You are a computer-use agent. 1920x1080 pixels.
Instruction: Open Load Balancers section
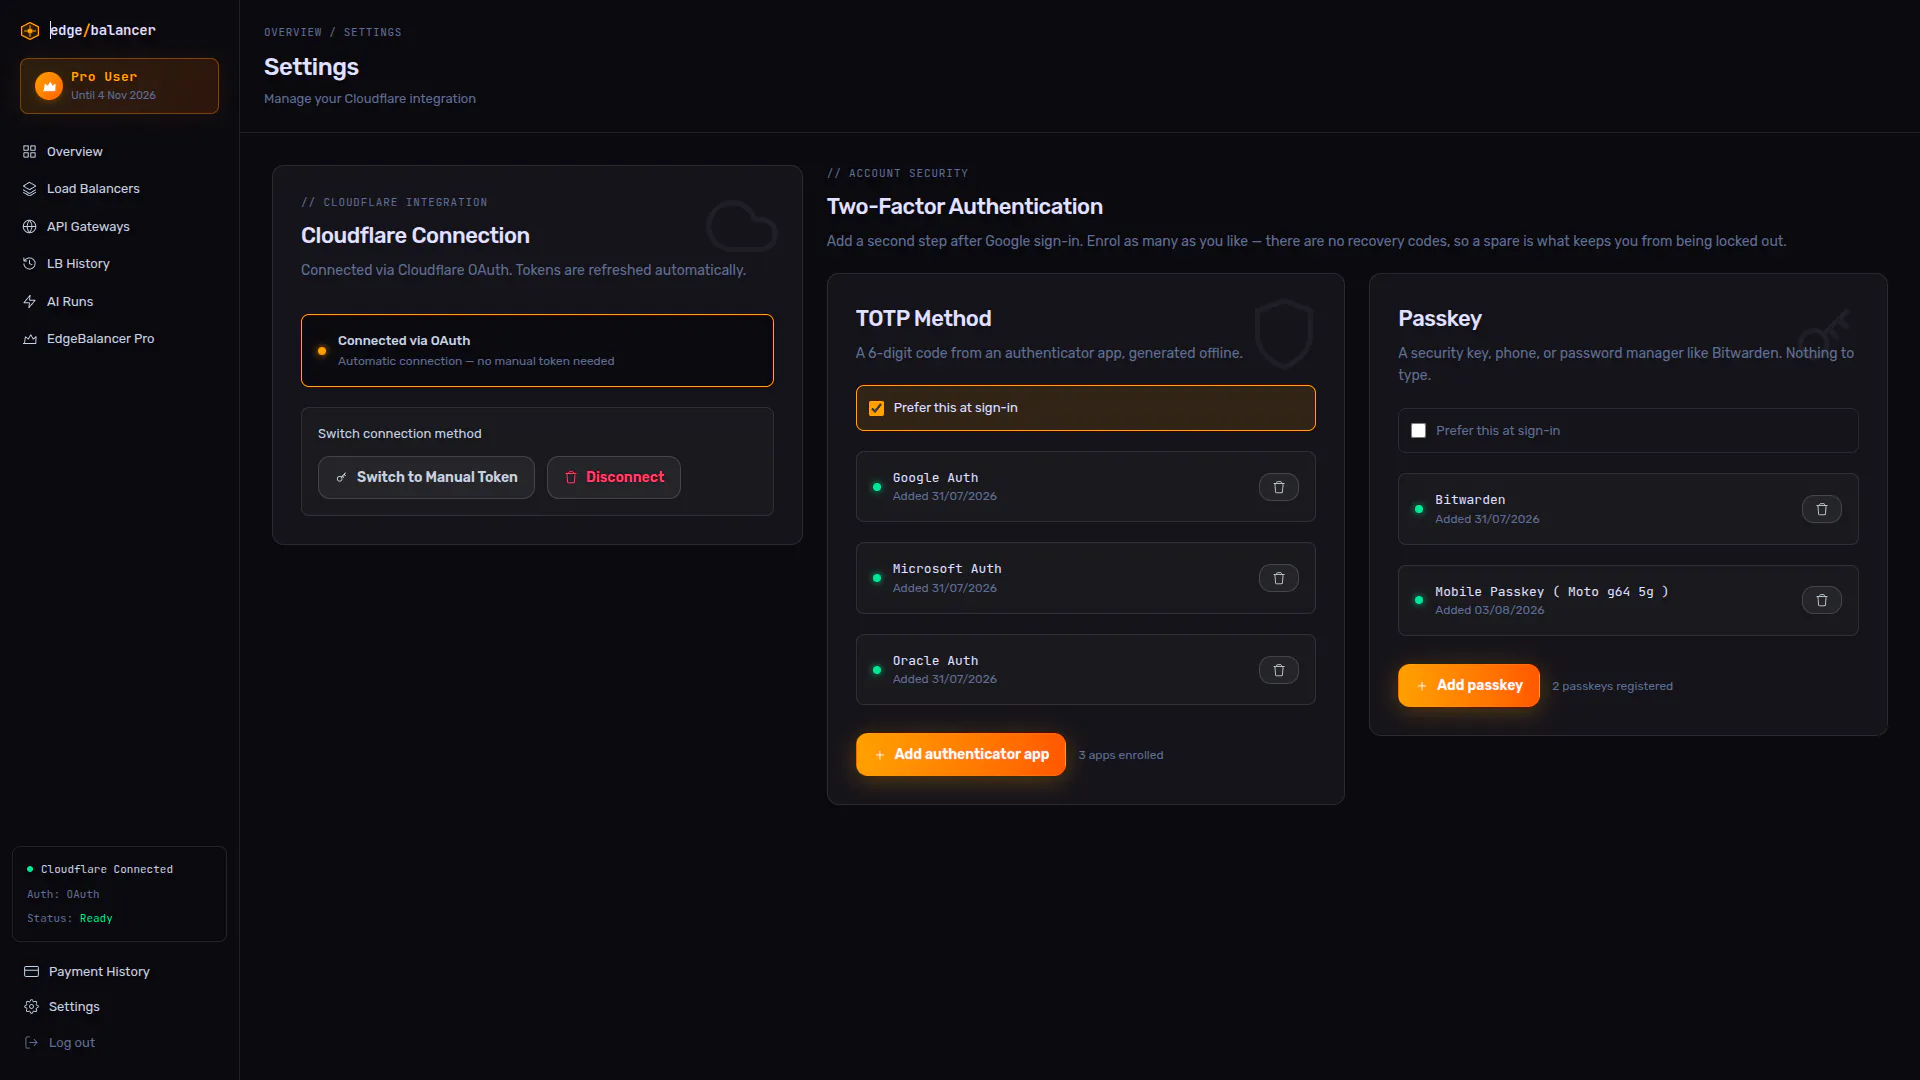(x=93, y=189)
